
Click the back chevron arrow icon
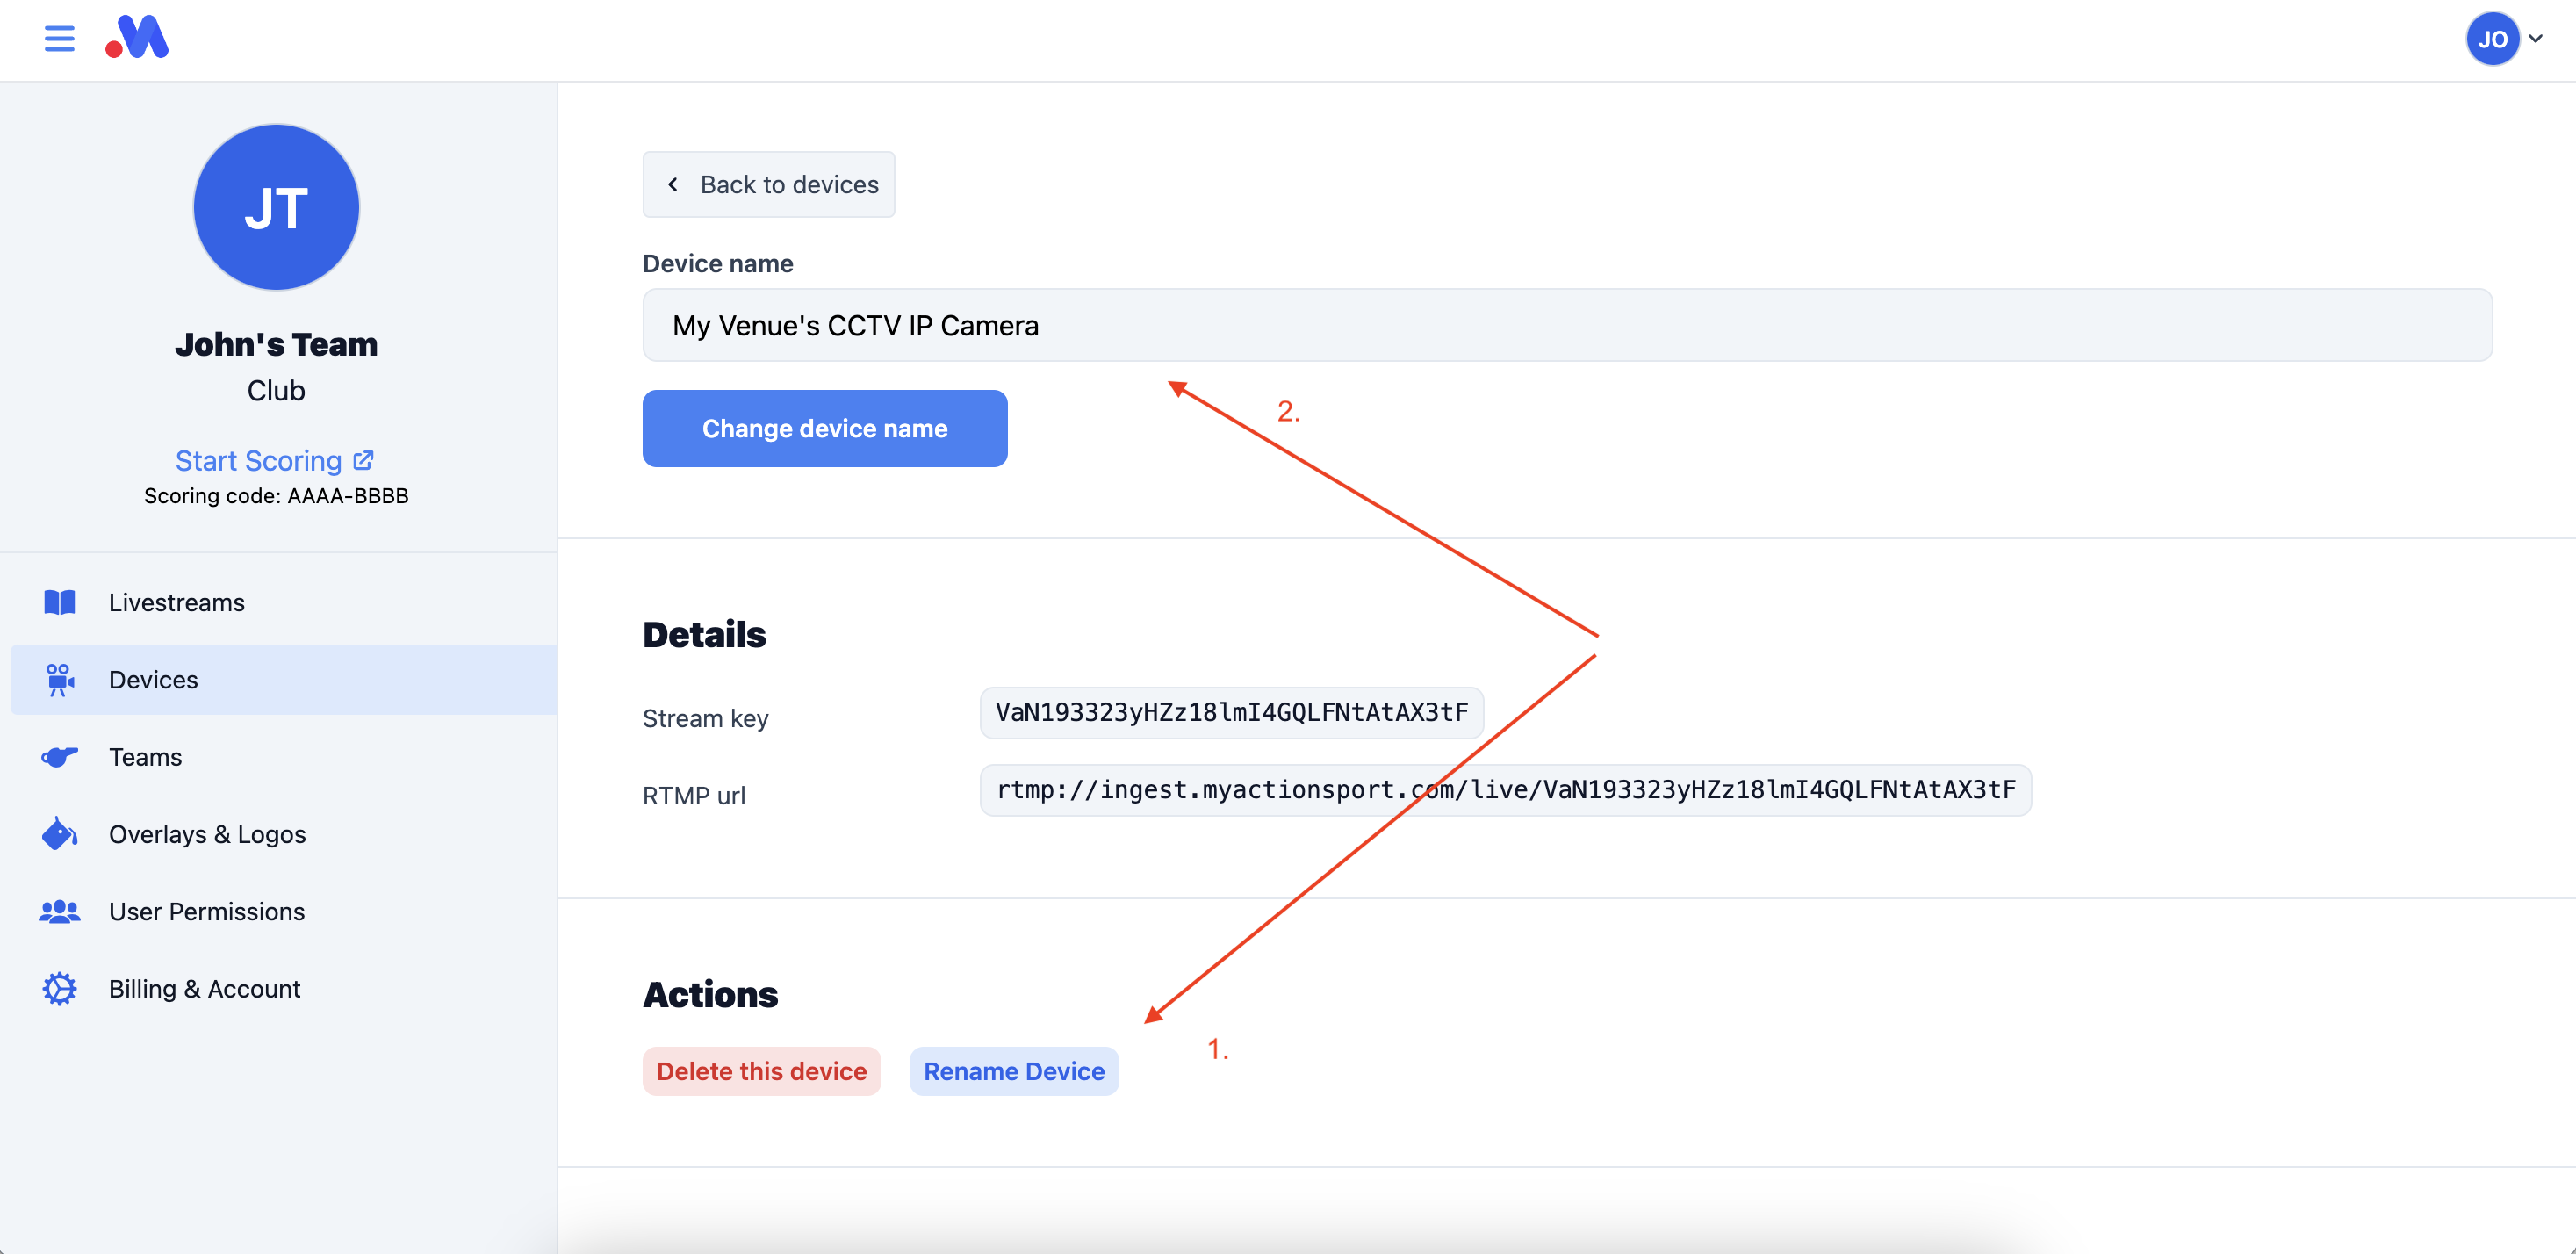673,184
